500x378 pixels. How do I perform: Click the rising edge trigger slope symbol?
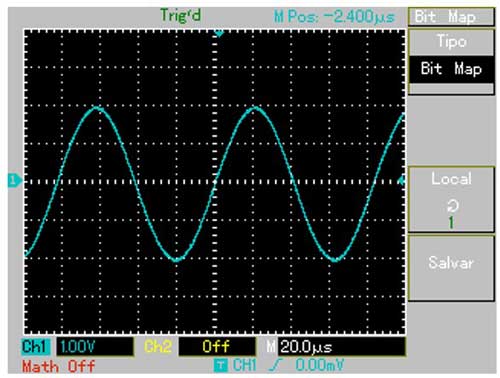(274, 366)
